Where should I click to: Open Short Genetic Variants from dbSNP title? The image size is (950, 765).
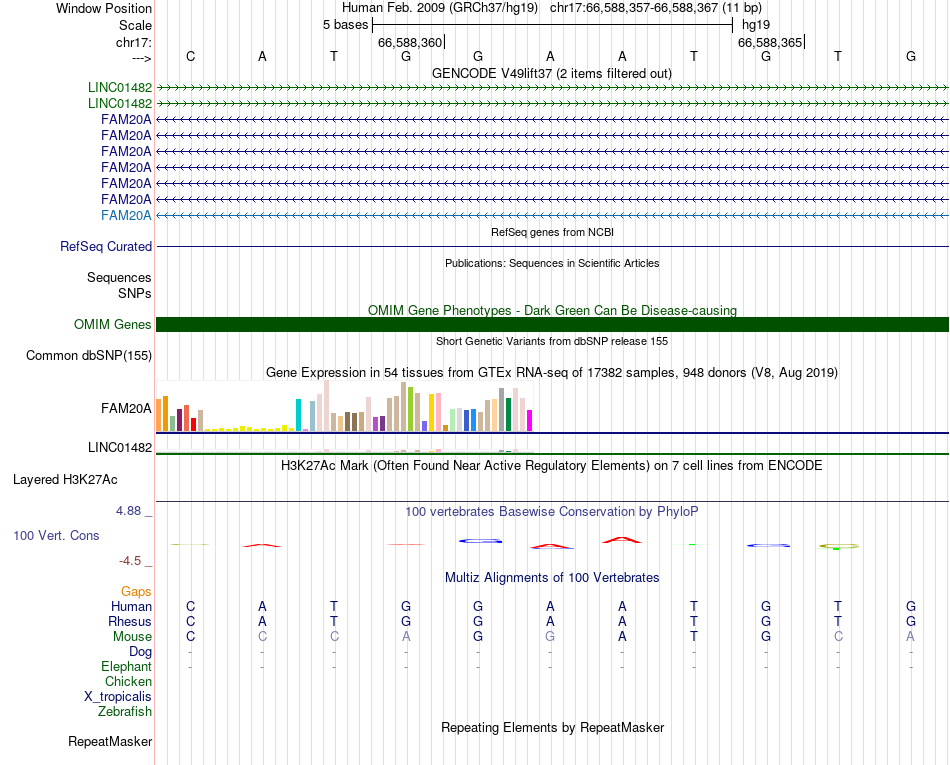point(552,341)
